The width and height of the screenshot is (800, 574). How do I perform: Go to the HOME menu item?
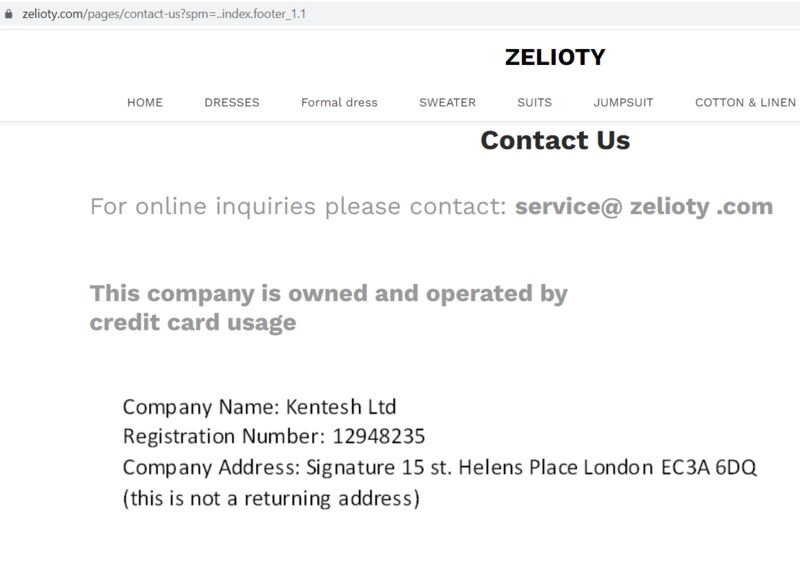[x=145, y=103]
